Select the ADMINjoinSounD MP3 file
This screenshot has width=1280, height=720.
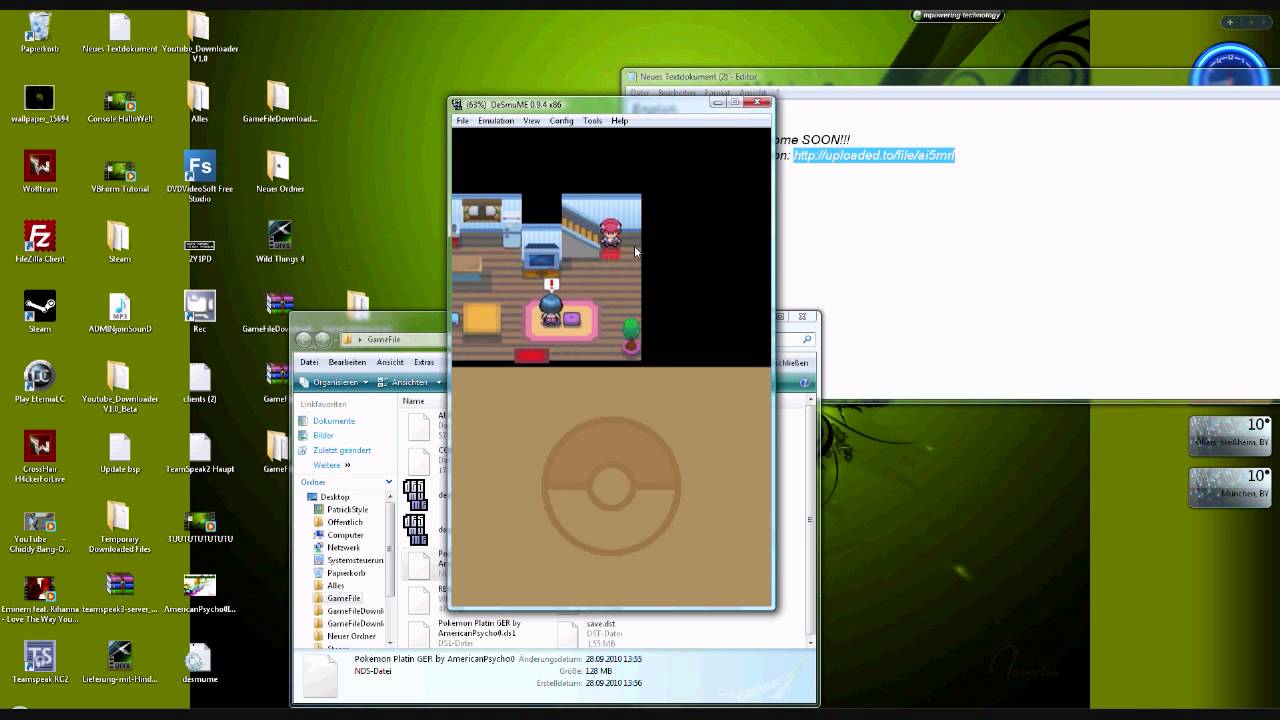pos(120,311)
